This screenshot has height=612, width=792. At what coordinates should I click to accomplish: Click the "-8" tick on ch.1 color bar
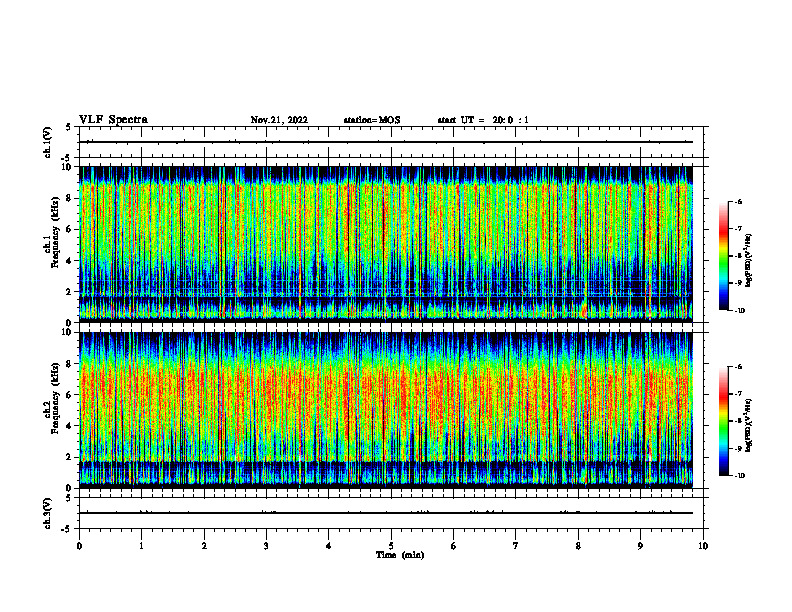(739, 256)
